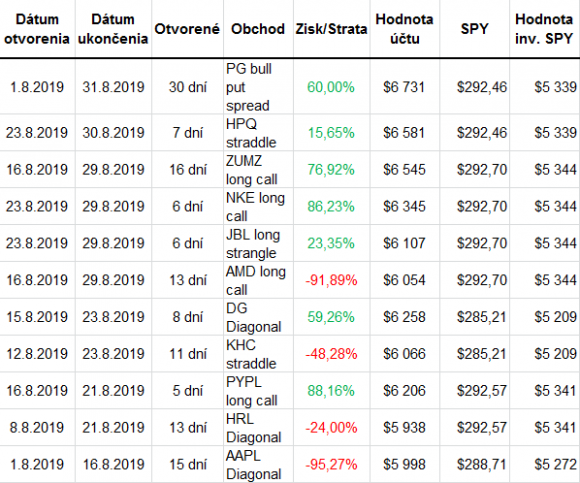Screen dimensions: 580x483
Task: Select the 'Hodnota účtu' header cell
Action: coord(405,29)
